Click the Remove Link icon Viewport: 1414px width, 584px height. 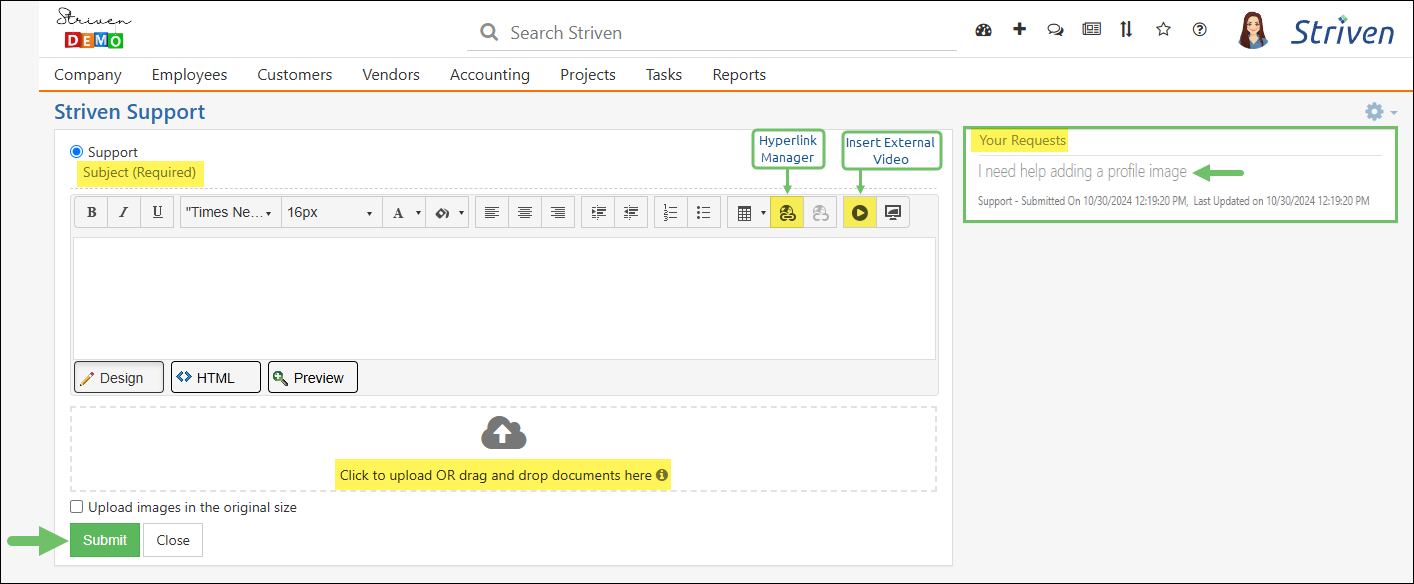[820, 213]
